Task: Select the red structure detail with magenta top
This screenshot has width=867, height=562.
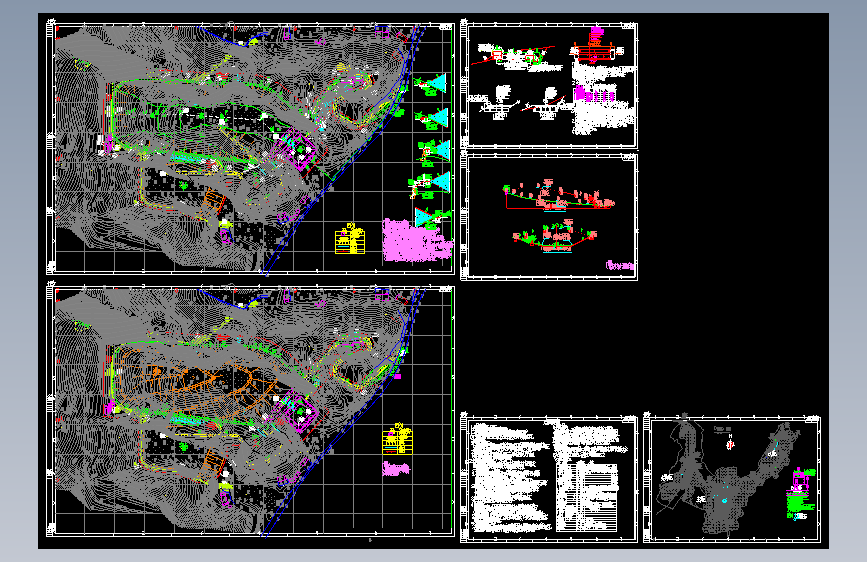Action: [593, 48]
